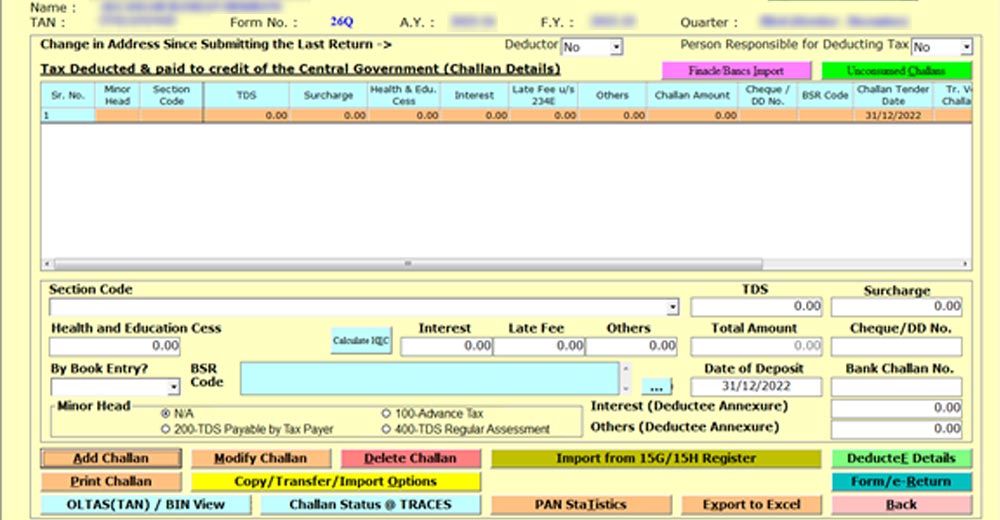Click the TDS amount input field
Viewport: 1000px width, 520px height.
tap(756, 307)
